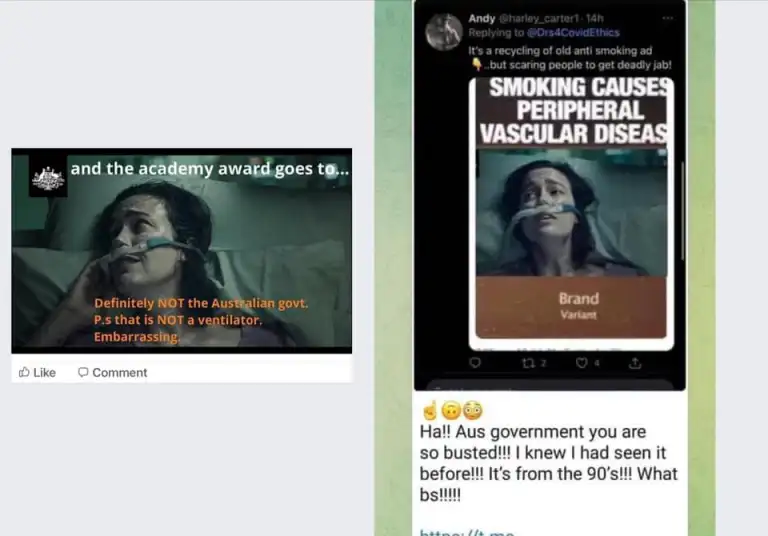Click the retweet icon showing 2
Image resolution: width=768 pixels, height=536 pixels.
pos(528,363)
